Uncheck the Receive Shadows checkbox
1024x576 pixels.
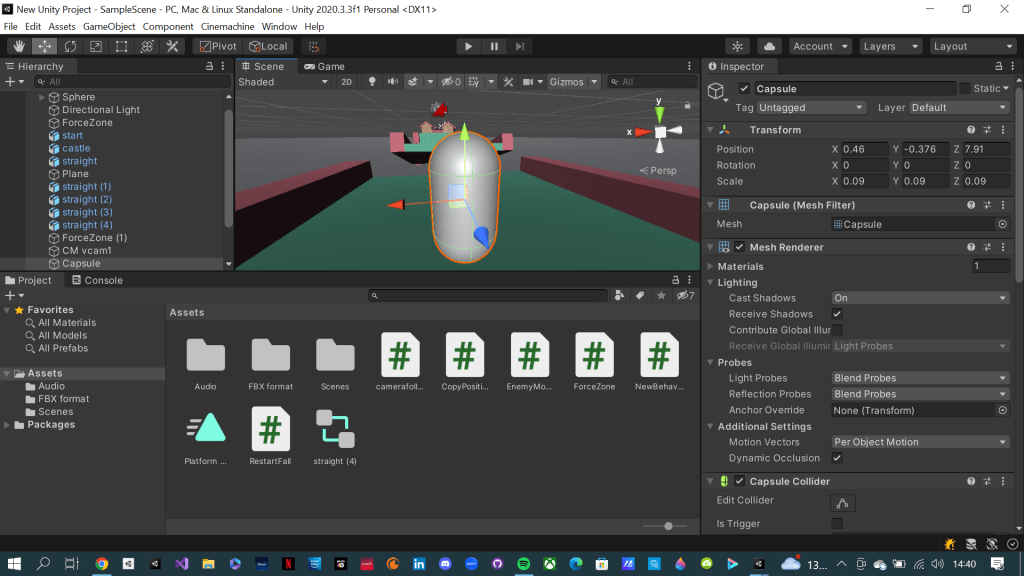[x=837, y=314]
